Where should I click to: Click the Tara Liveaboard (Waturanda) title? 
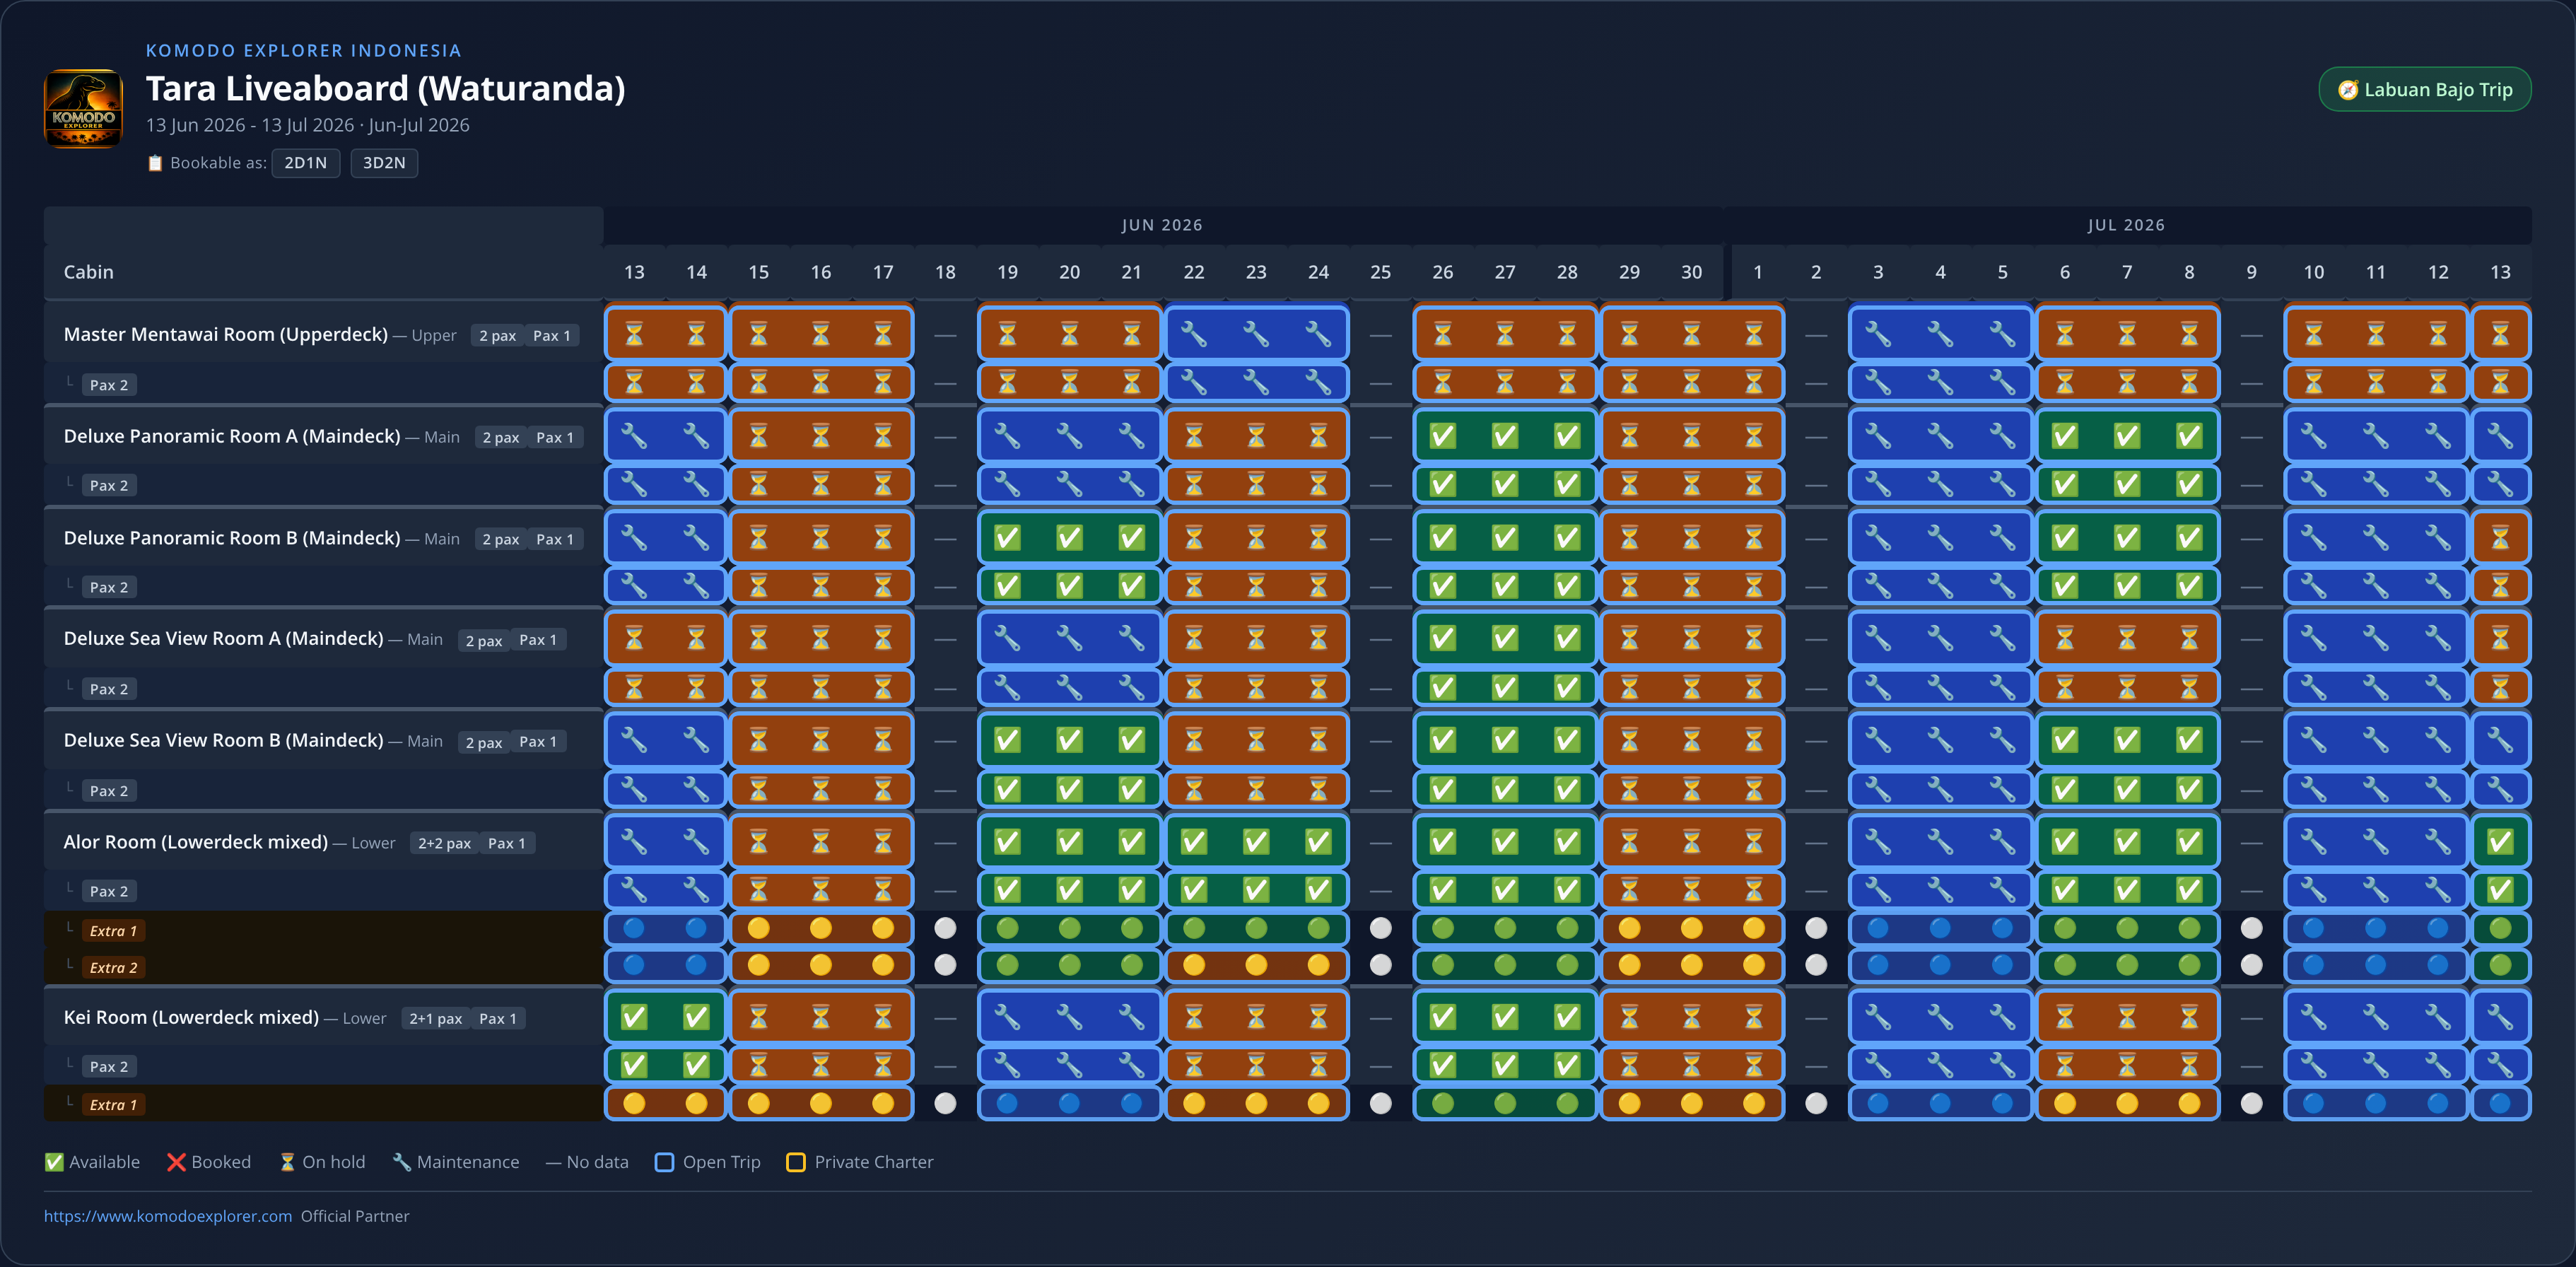click(386, 88)
